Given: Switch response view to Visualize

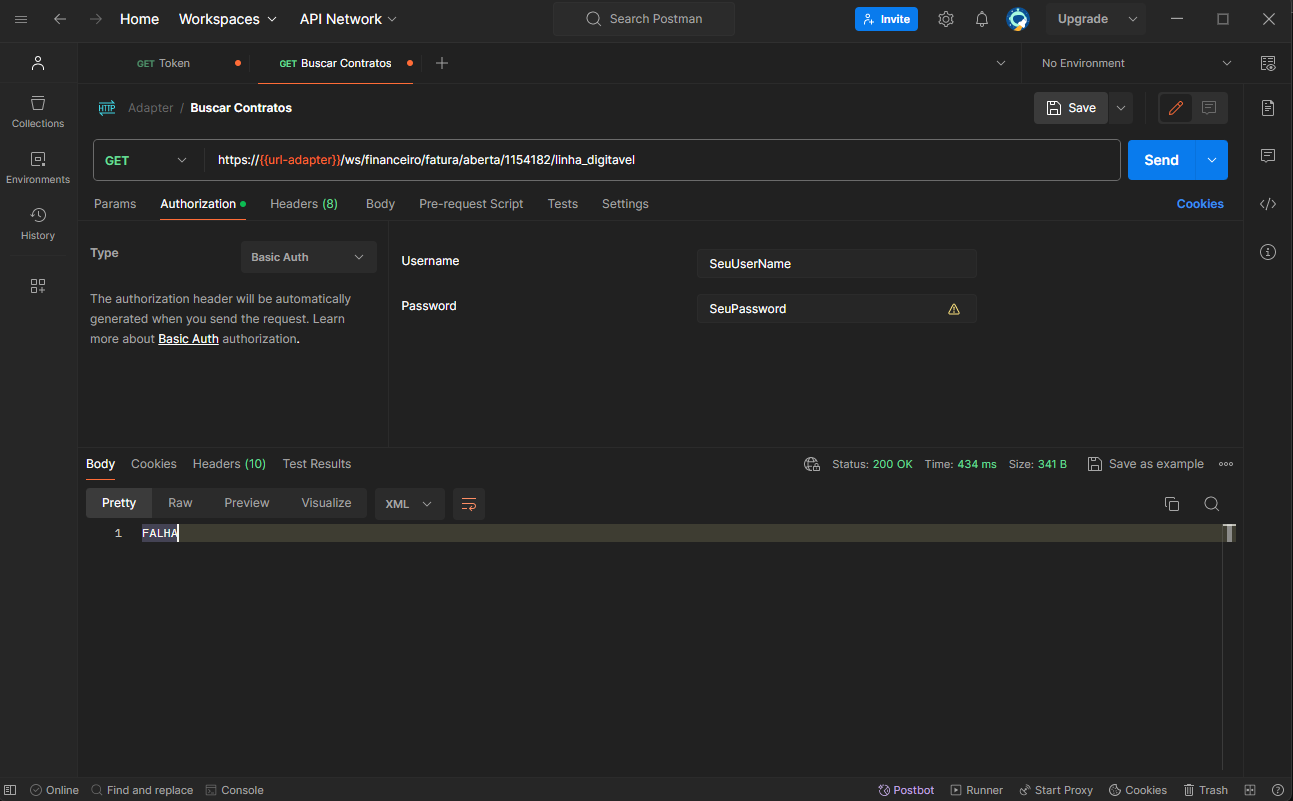Looking at the screenshot, I should pos(327,503).
